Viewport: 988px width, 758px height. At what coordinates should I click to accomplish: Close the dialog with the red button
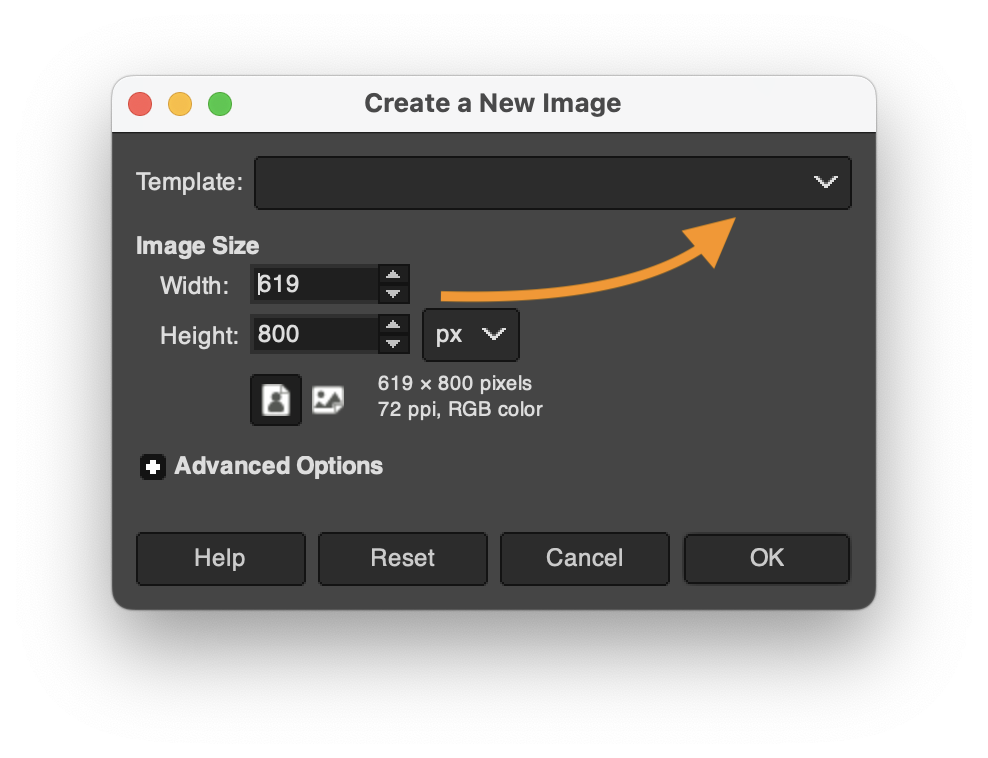(140, 104)
